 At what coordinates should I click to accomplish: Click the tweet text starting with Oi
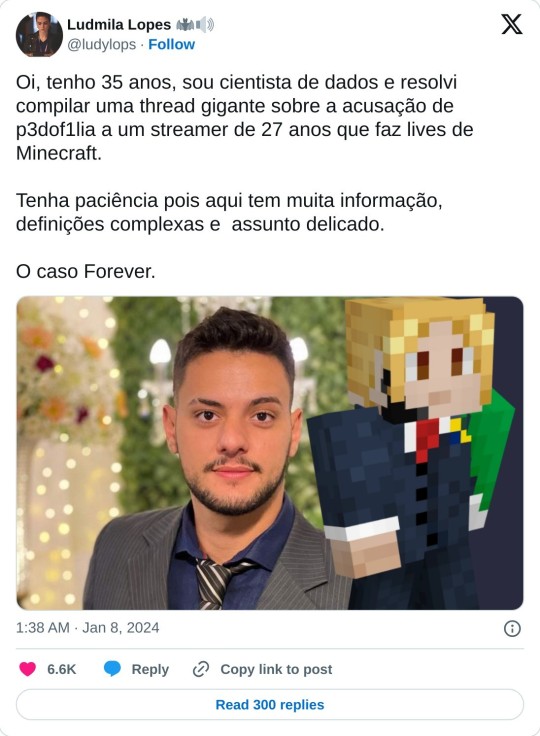pos(244,117)
